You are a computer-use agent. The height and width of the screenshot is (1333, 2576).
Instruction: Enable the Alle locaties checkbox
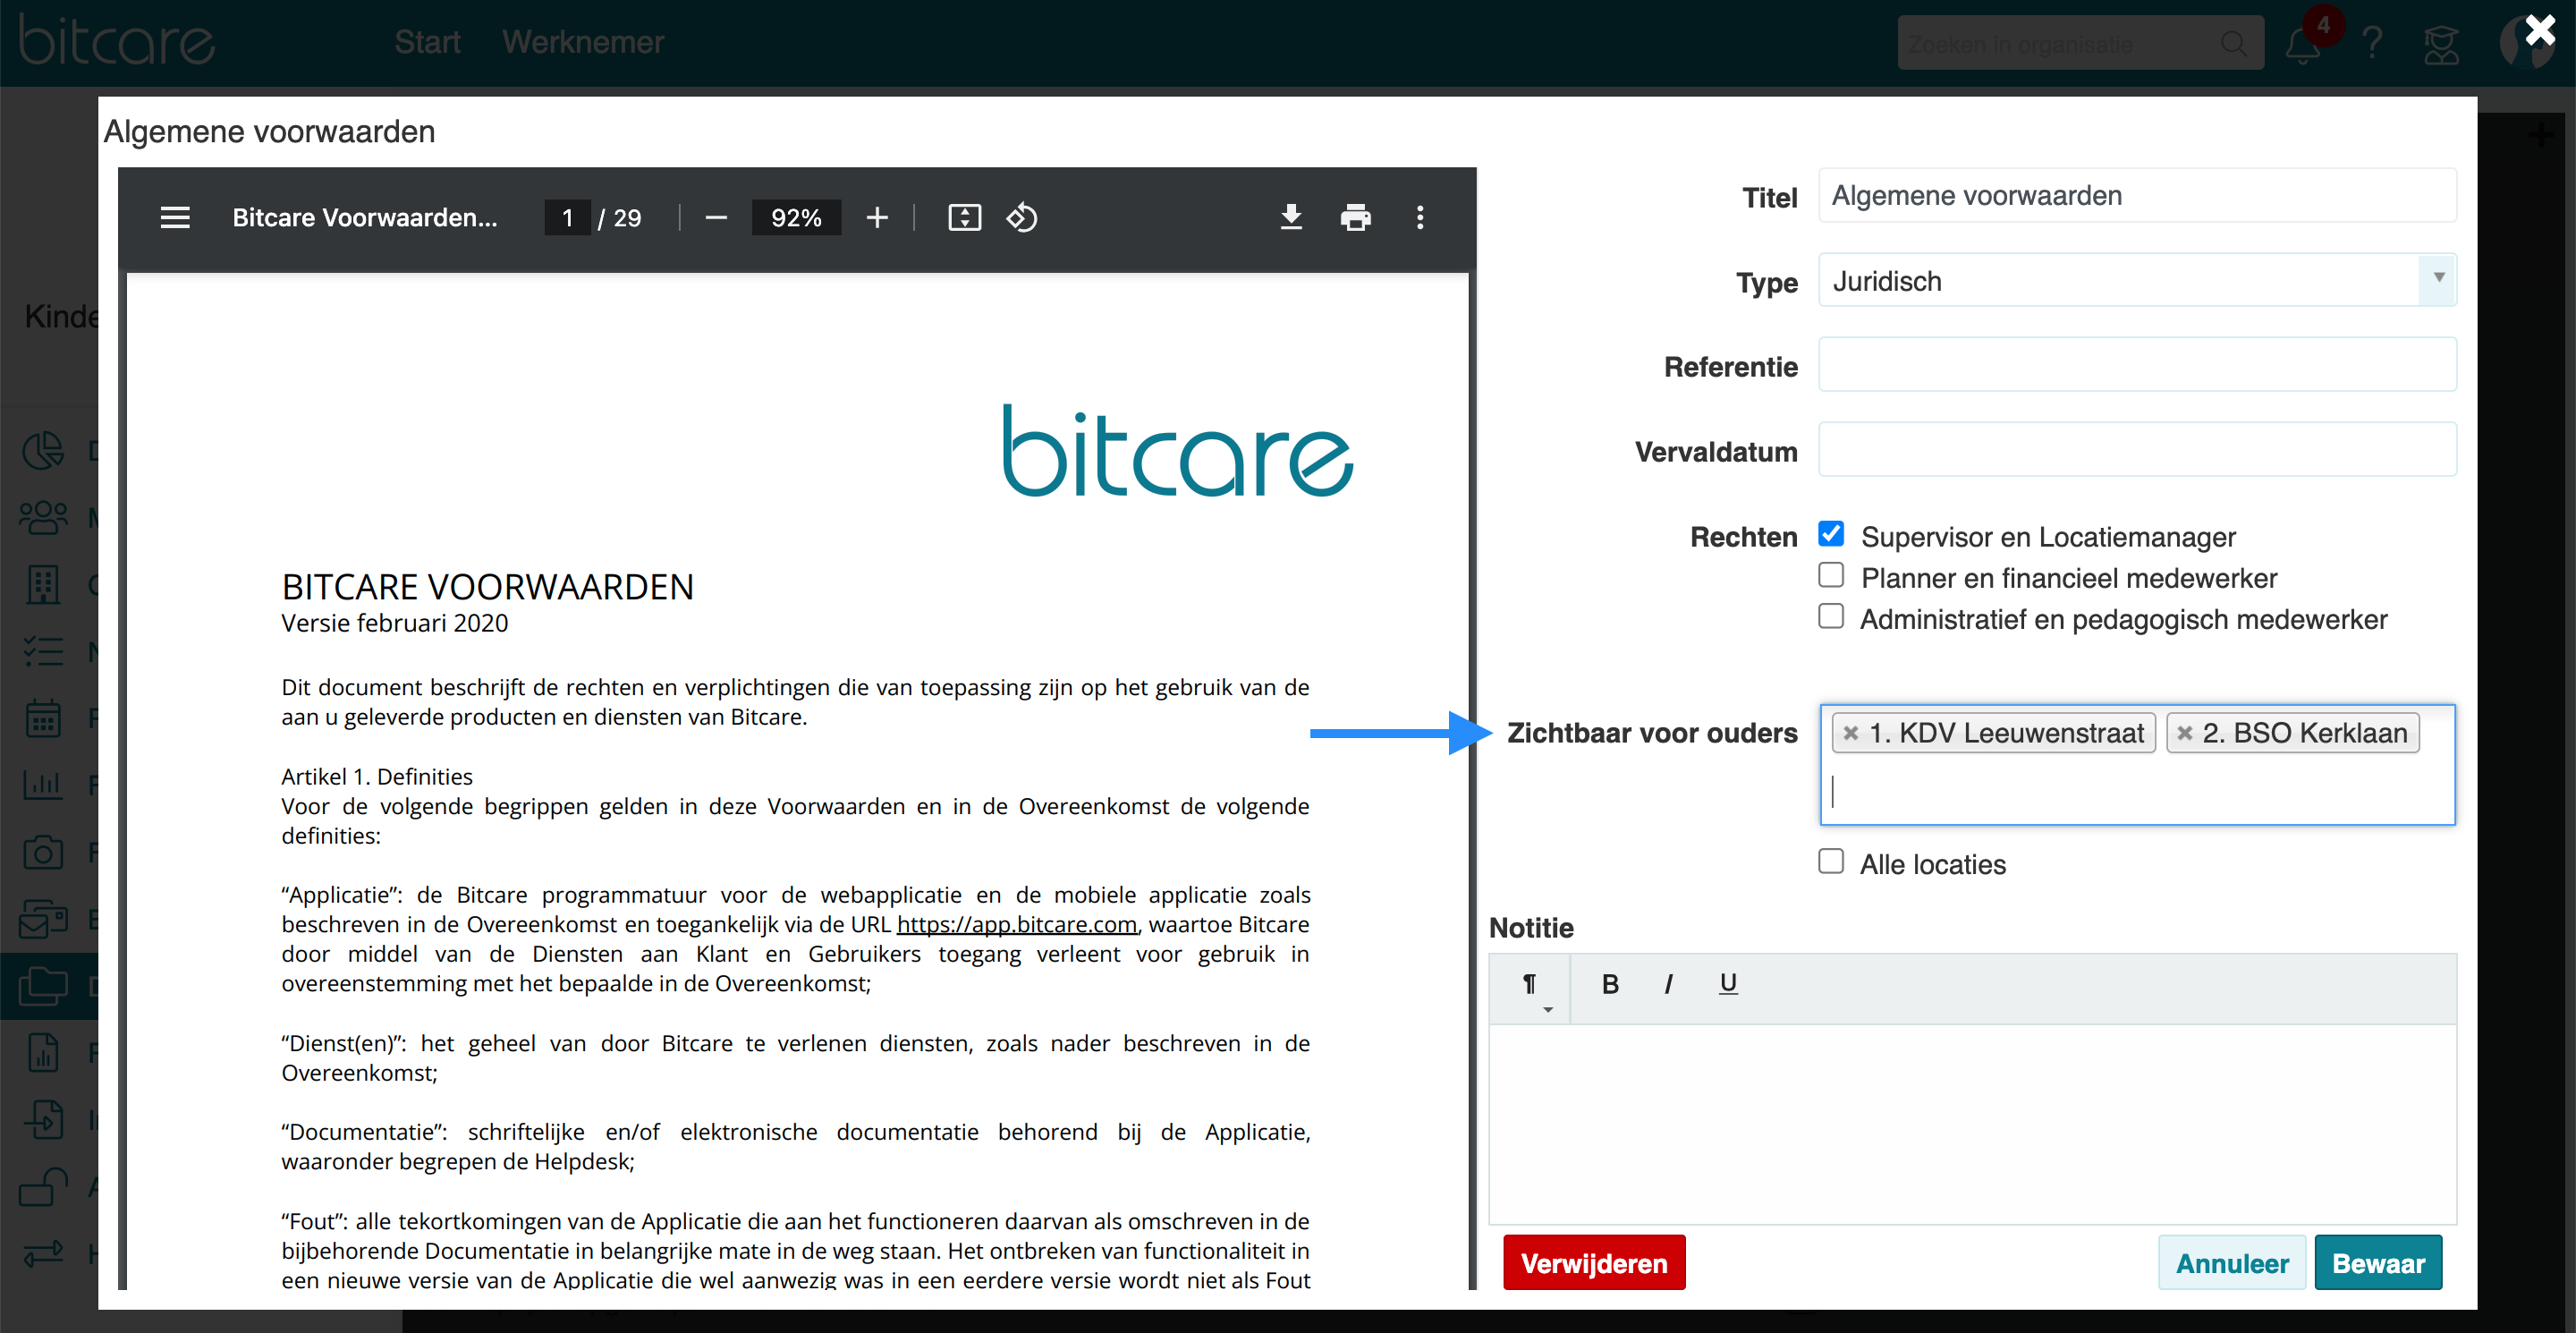[1831, 861]
